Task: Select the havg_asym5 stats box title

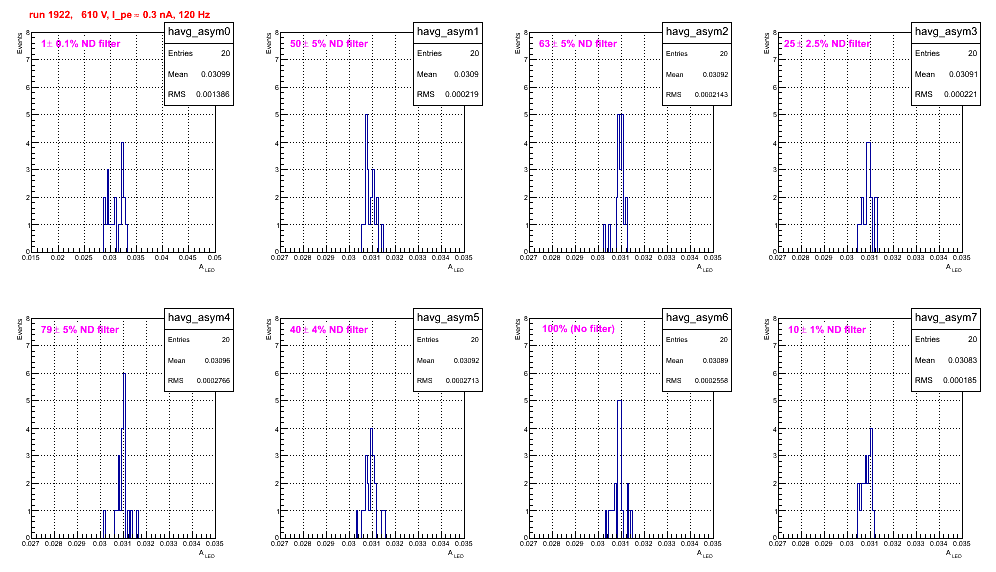Action: click(x=448, y=318)
